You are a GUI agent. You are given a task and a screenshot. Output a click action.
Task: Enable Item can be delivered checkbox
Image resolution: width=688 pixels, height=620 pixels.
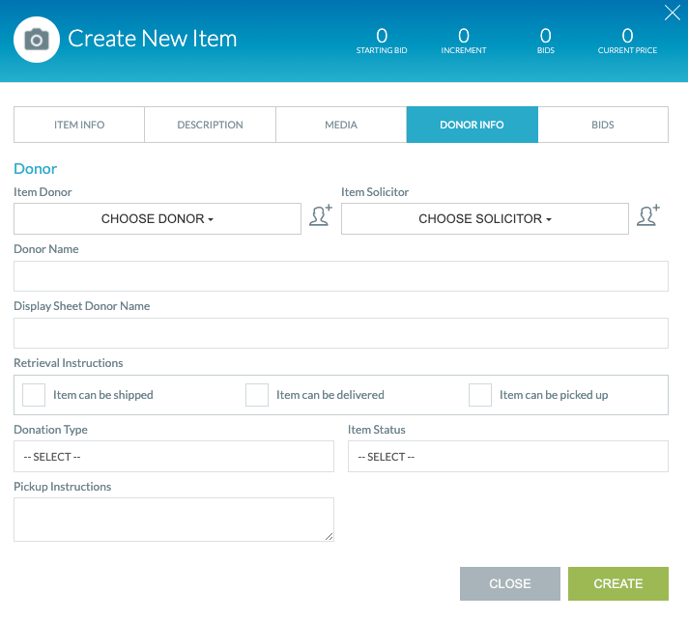(x=257, y=395)
